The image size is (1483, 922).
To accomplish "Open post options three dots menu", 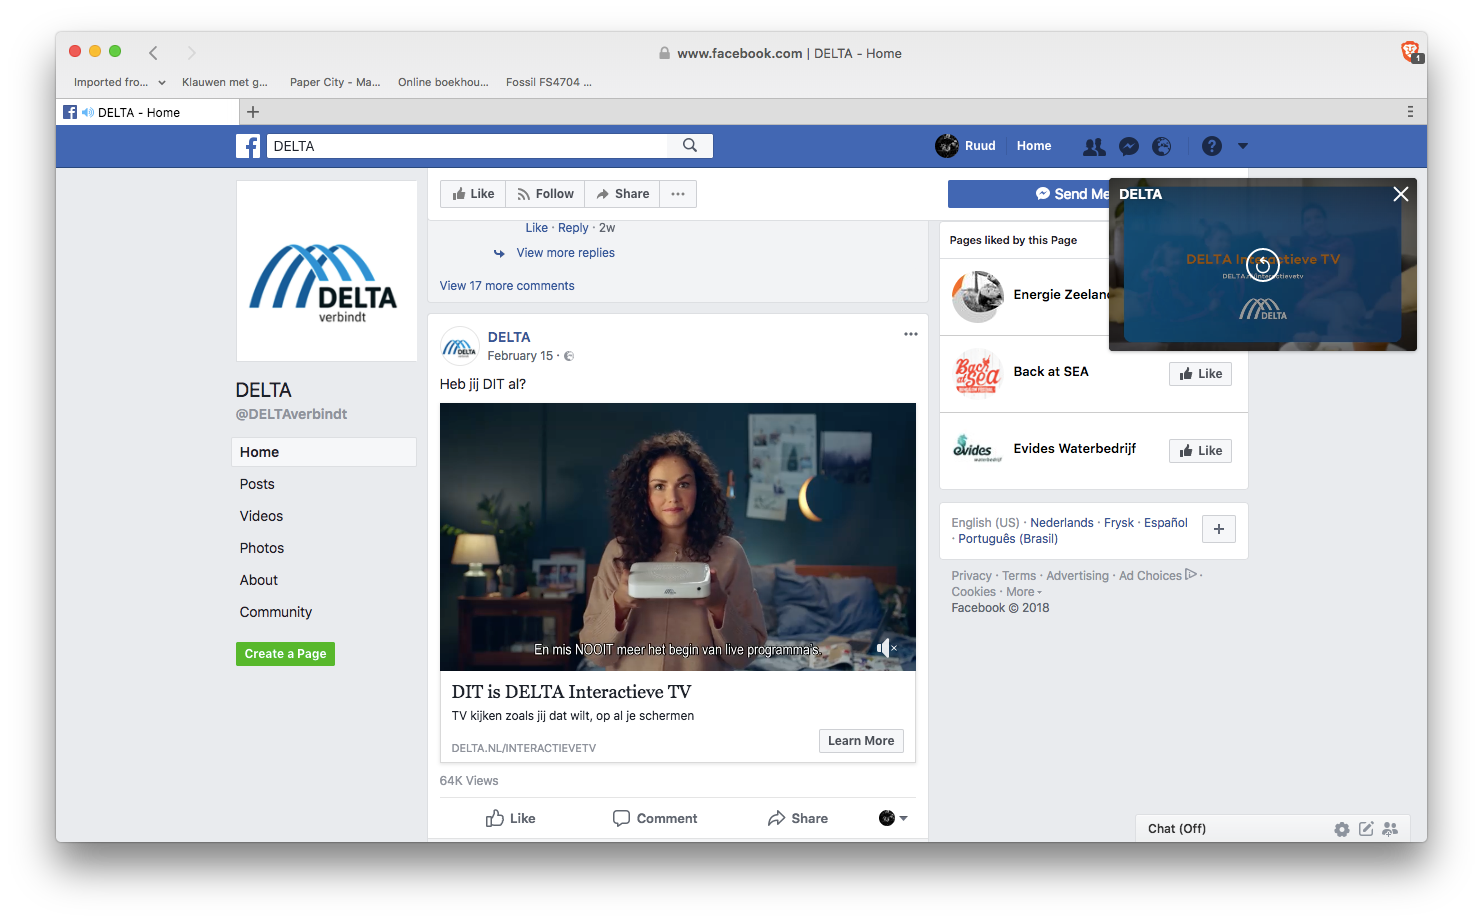I will click(910, 334).
